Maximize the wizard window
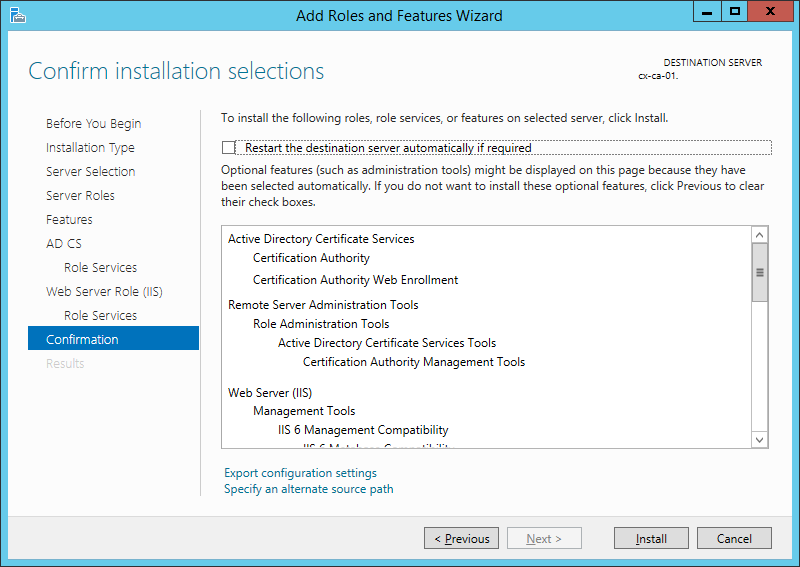Image resolution: width=800 pixels, height=567 pixels. pos(735,12)
